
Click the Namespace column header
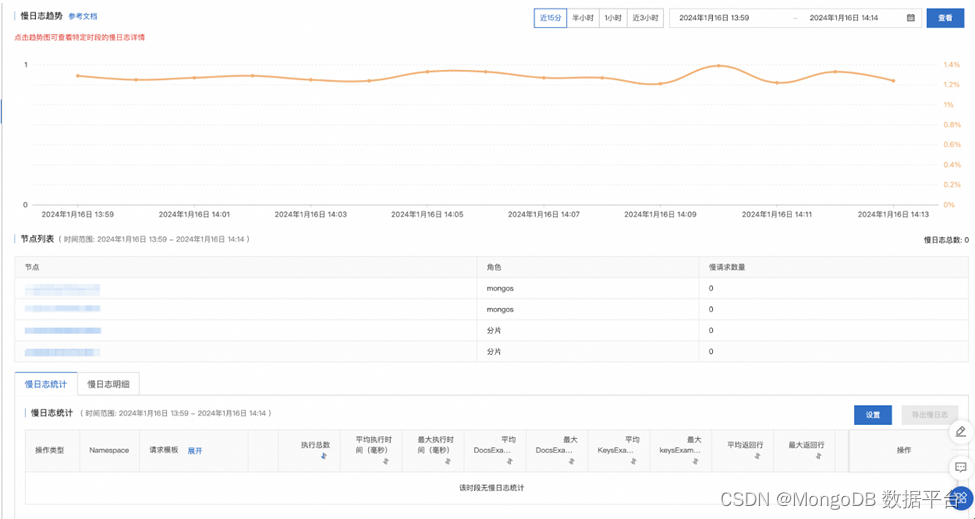coord(109,451)
